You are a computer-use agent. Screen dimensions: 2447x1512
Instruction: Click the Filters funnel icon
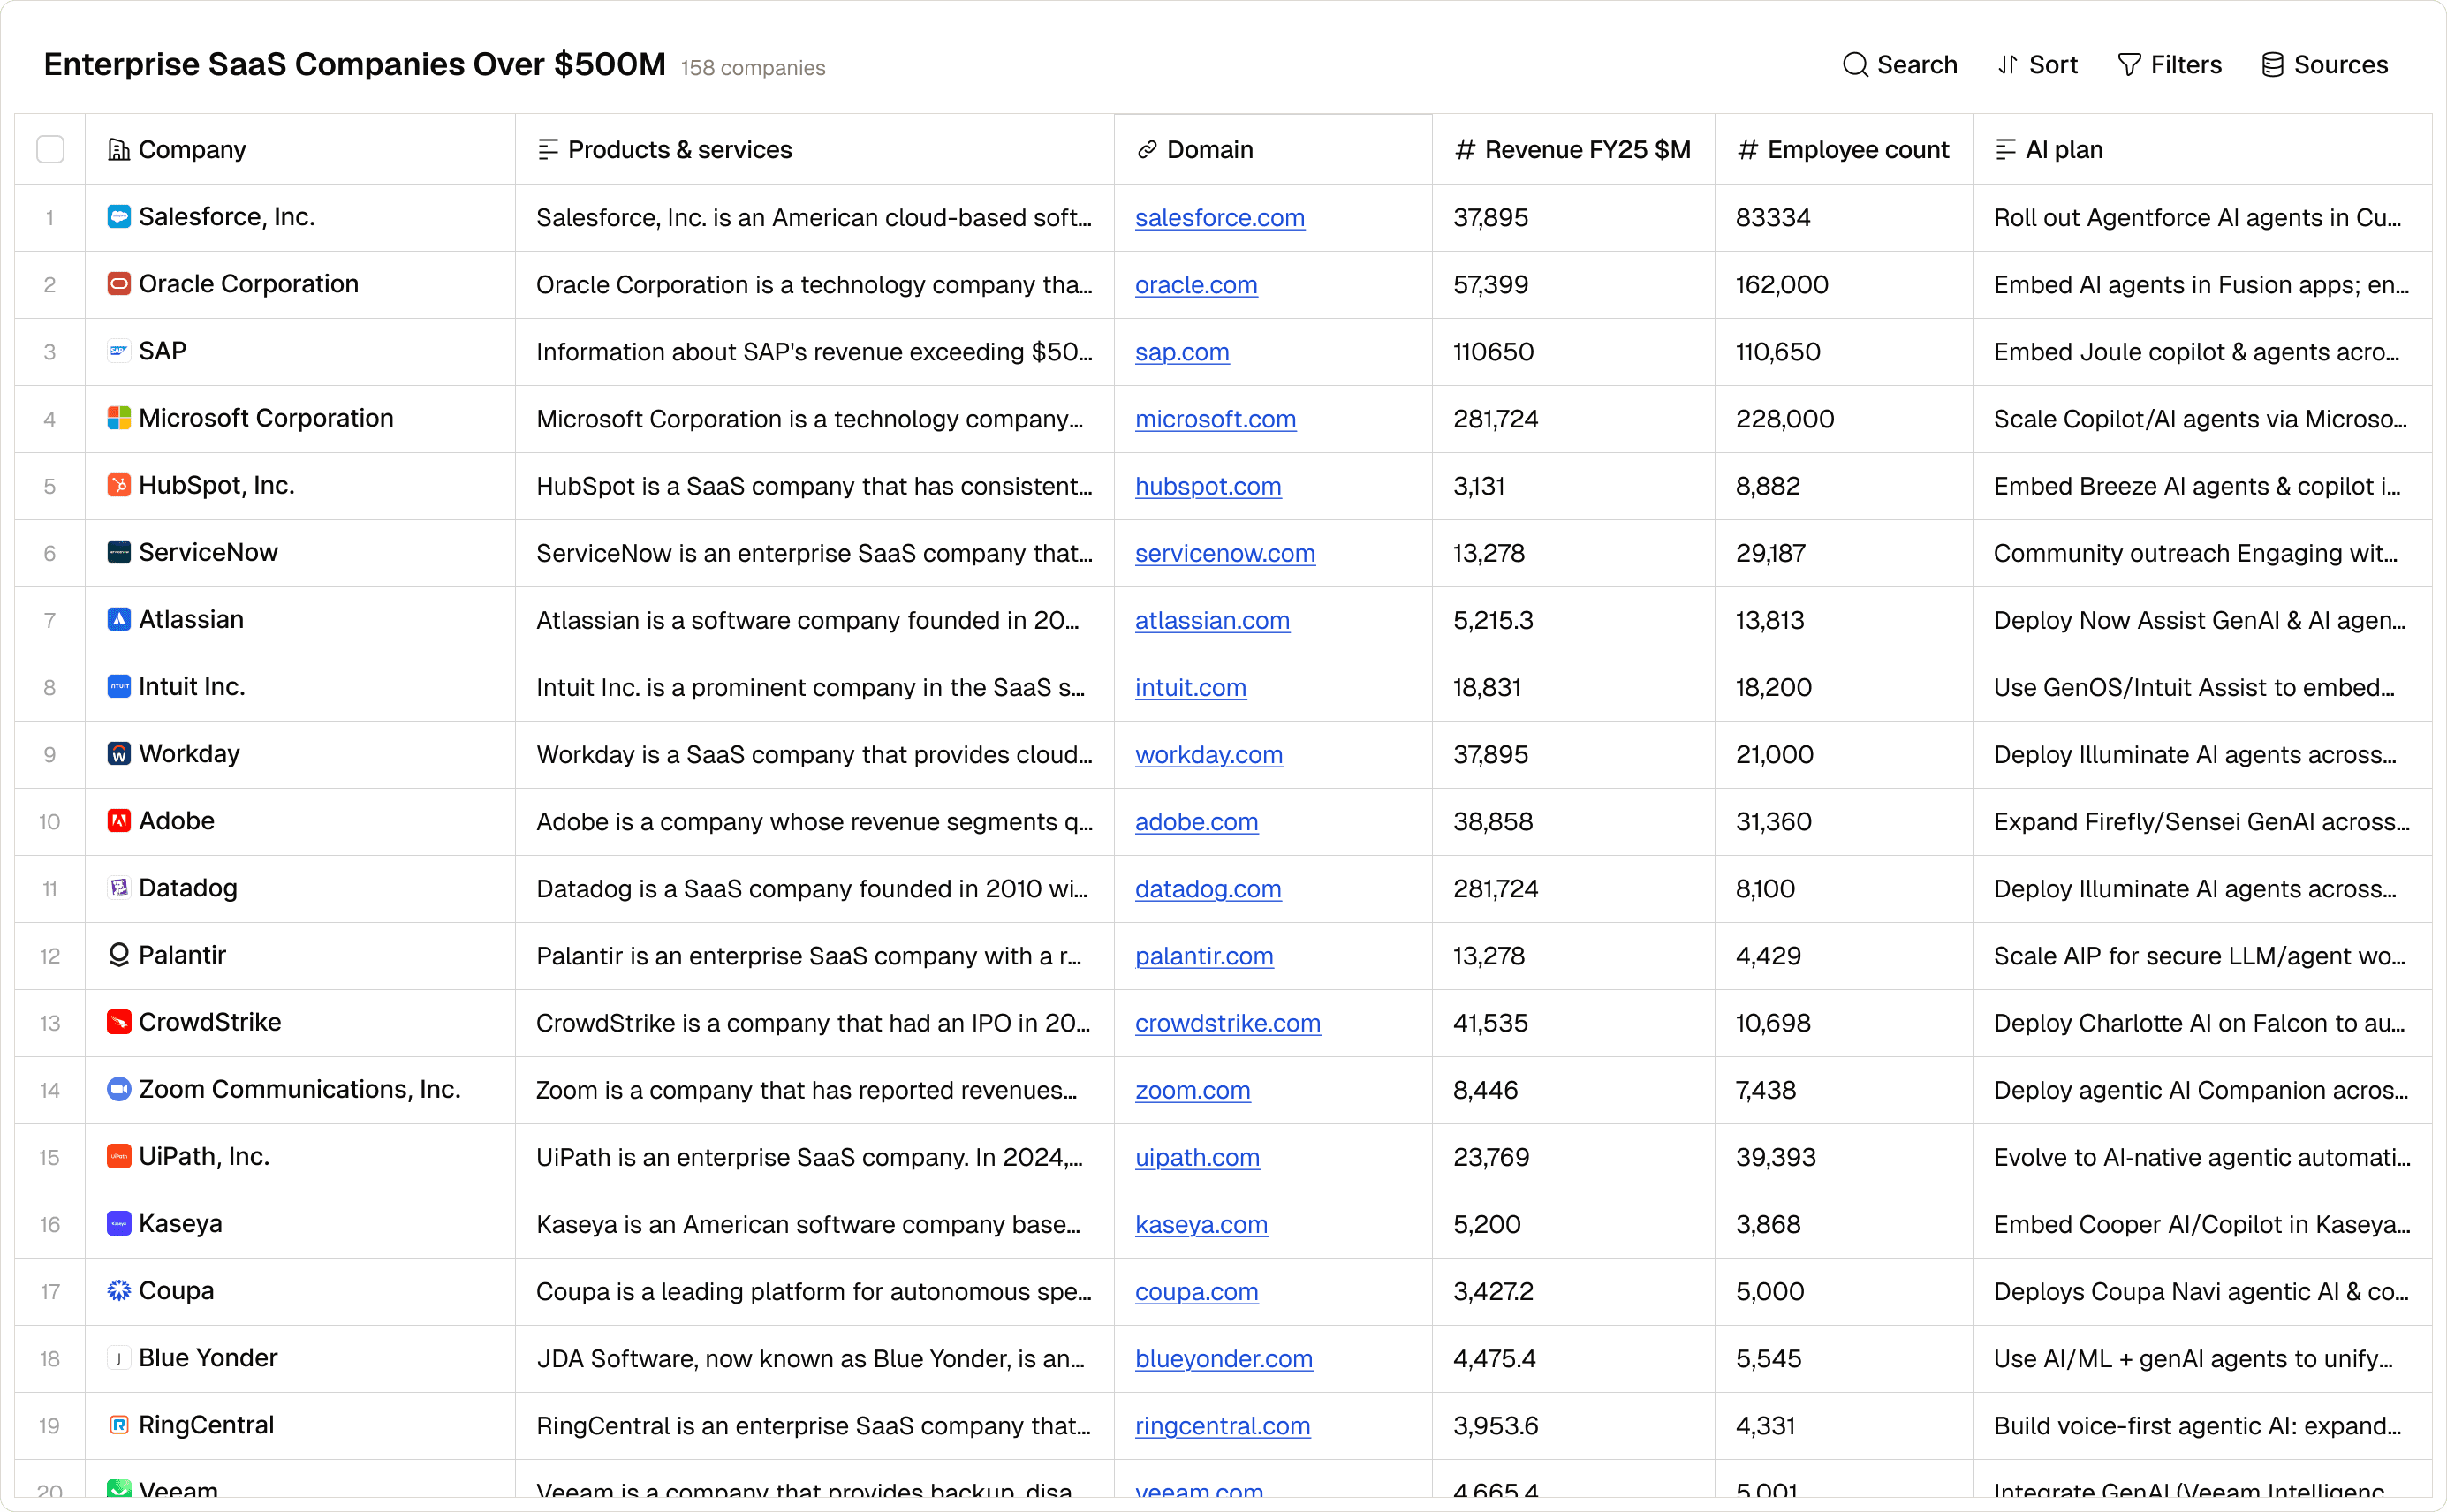tap(2129, 65)
